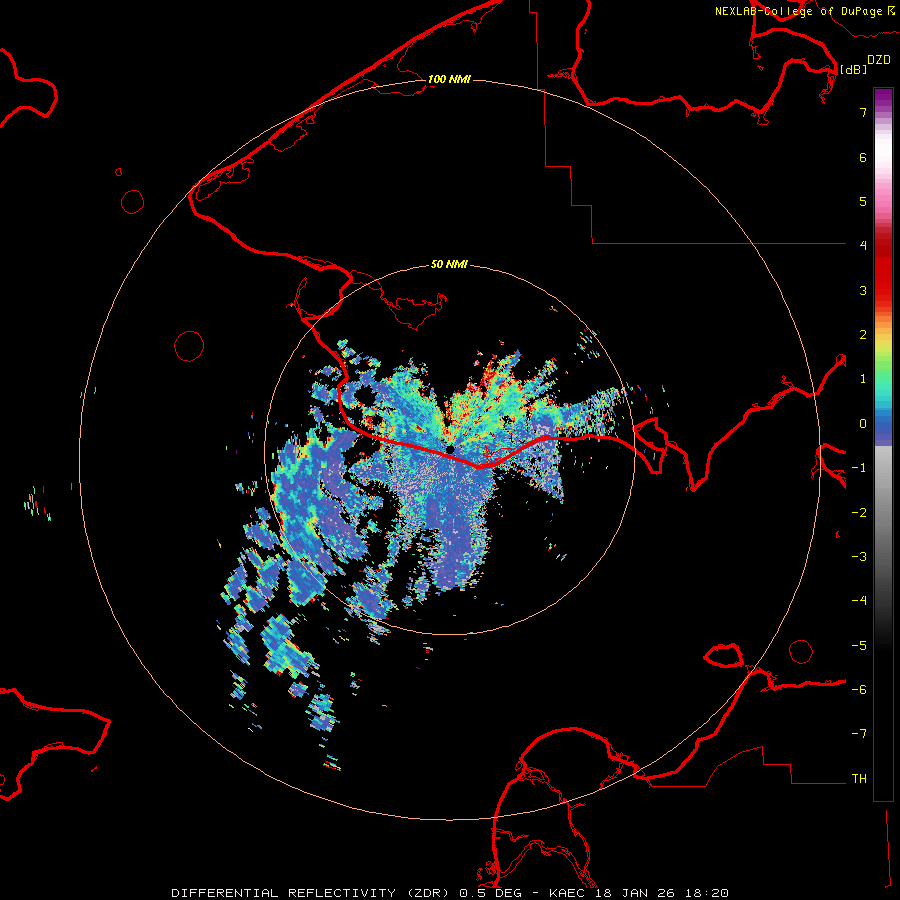Click the black radar site dot at center

[451, 449]
